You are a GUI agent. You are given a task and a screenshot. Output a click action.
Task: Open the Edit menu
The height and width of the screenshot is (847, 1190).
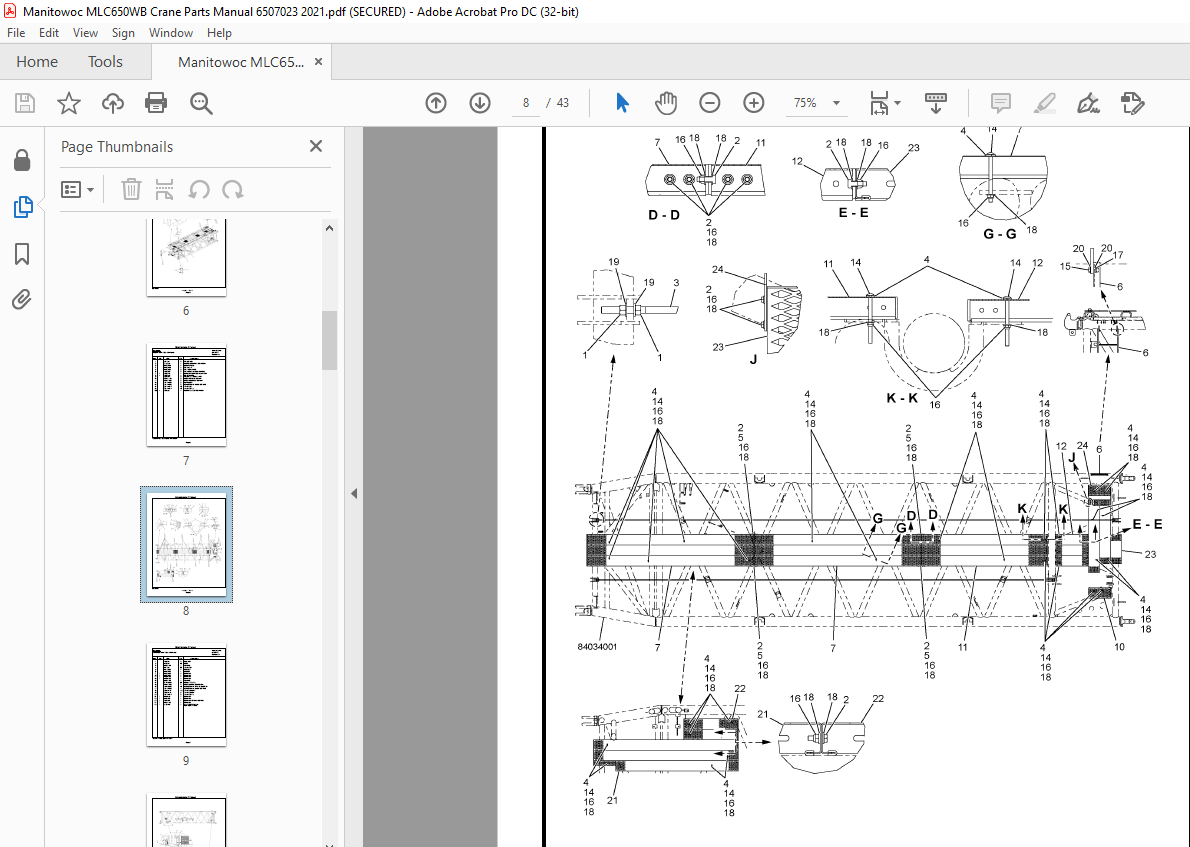(49, 33)
